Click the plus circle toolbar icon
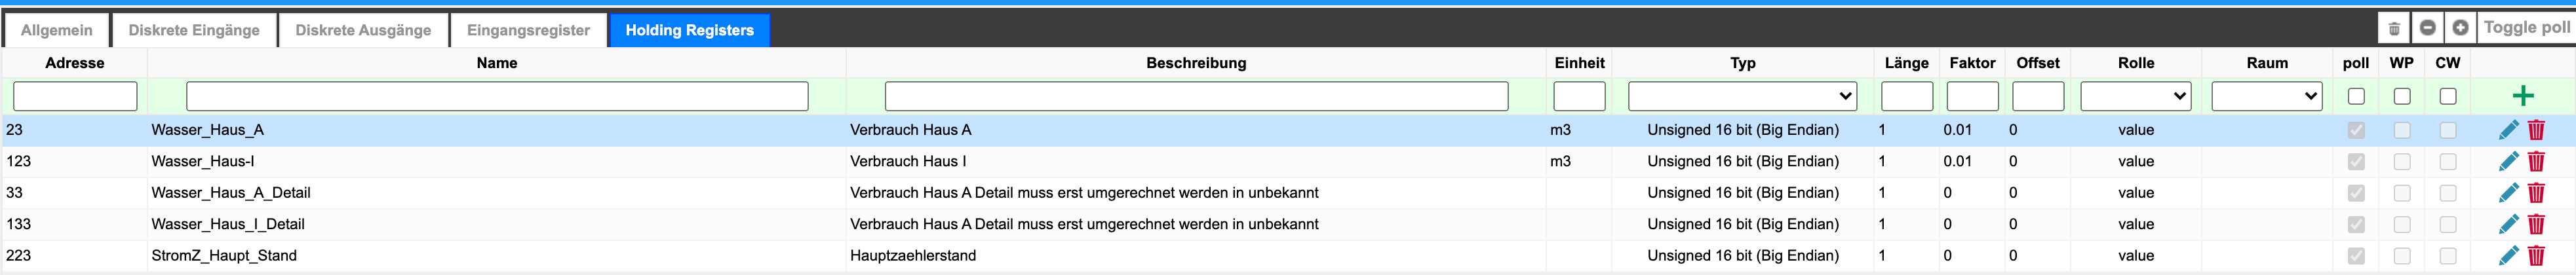Screen dimensions: 2576x275 click(2460, 28)
